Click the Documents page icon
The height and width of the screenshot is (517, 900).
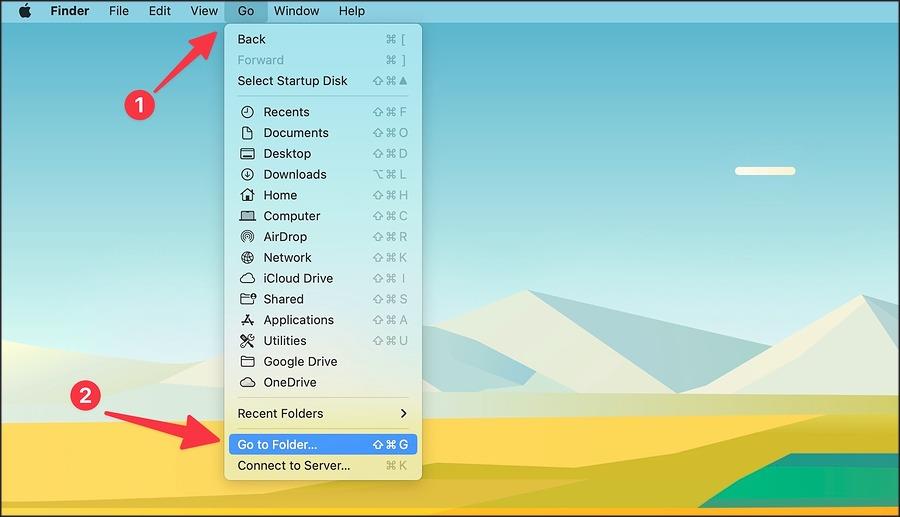coord(247,133)
